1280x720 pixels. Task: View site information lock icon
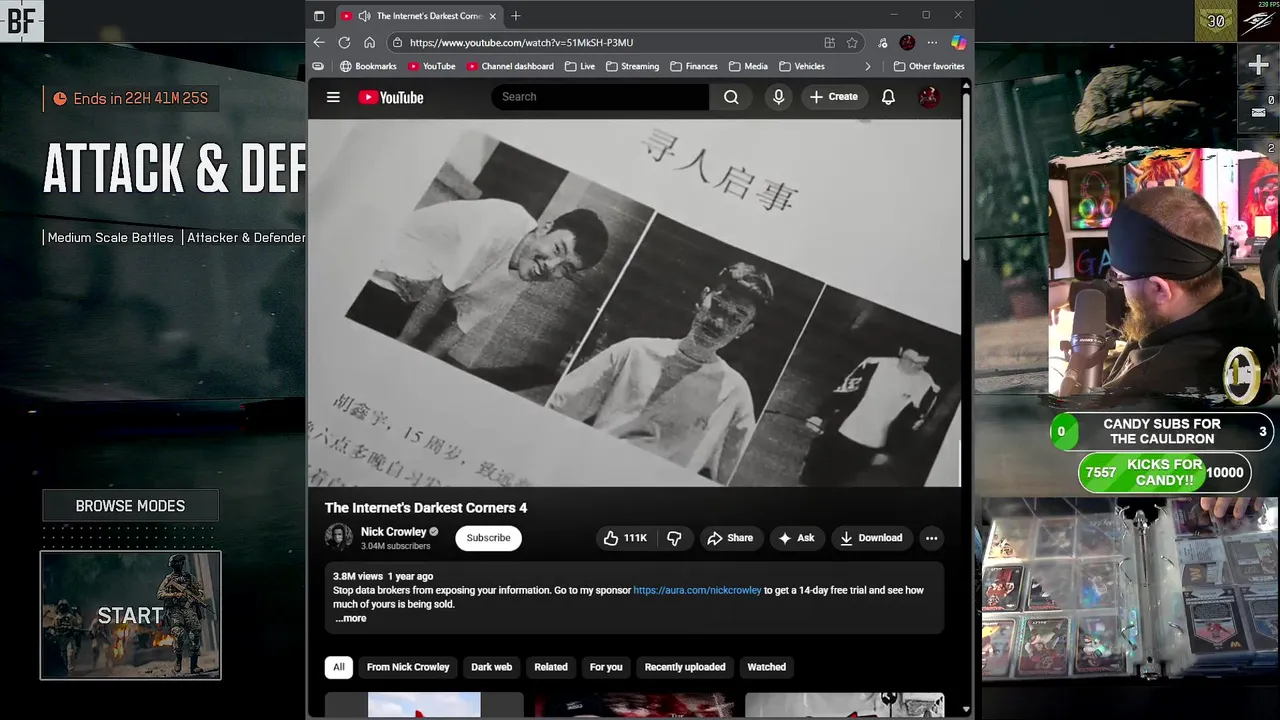click(397, 42)
